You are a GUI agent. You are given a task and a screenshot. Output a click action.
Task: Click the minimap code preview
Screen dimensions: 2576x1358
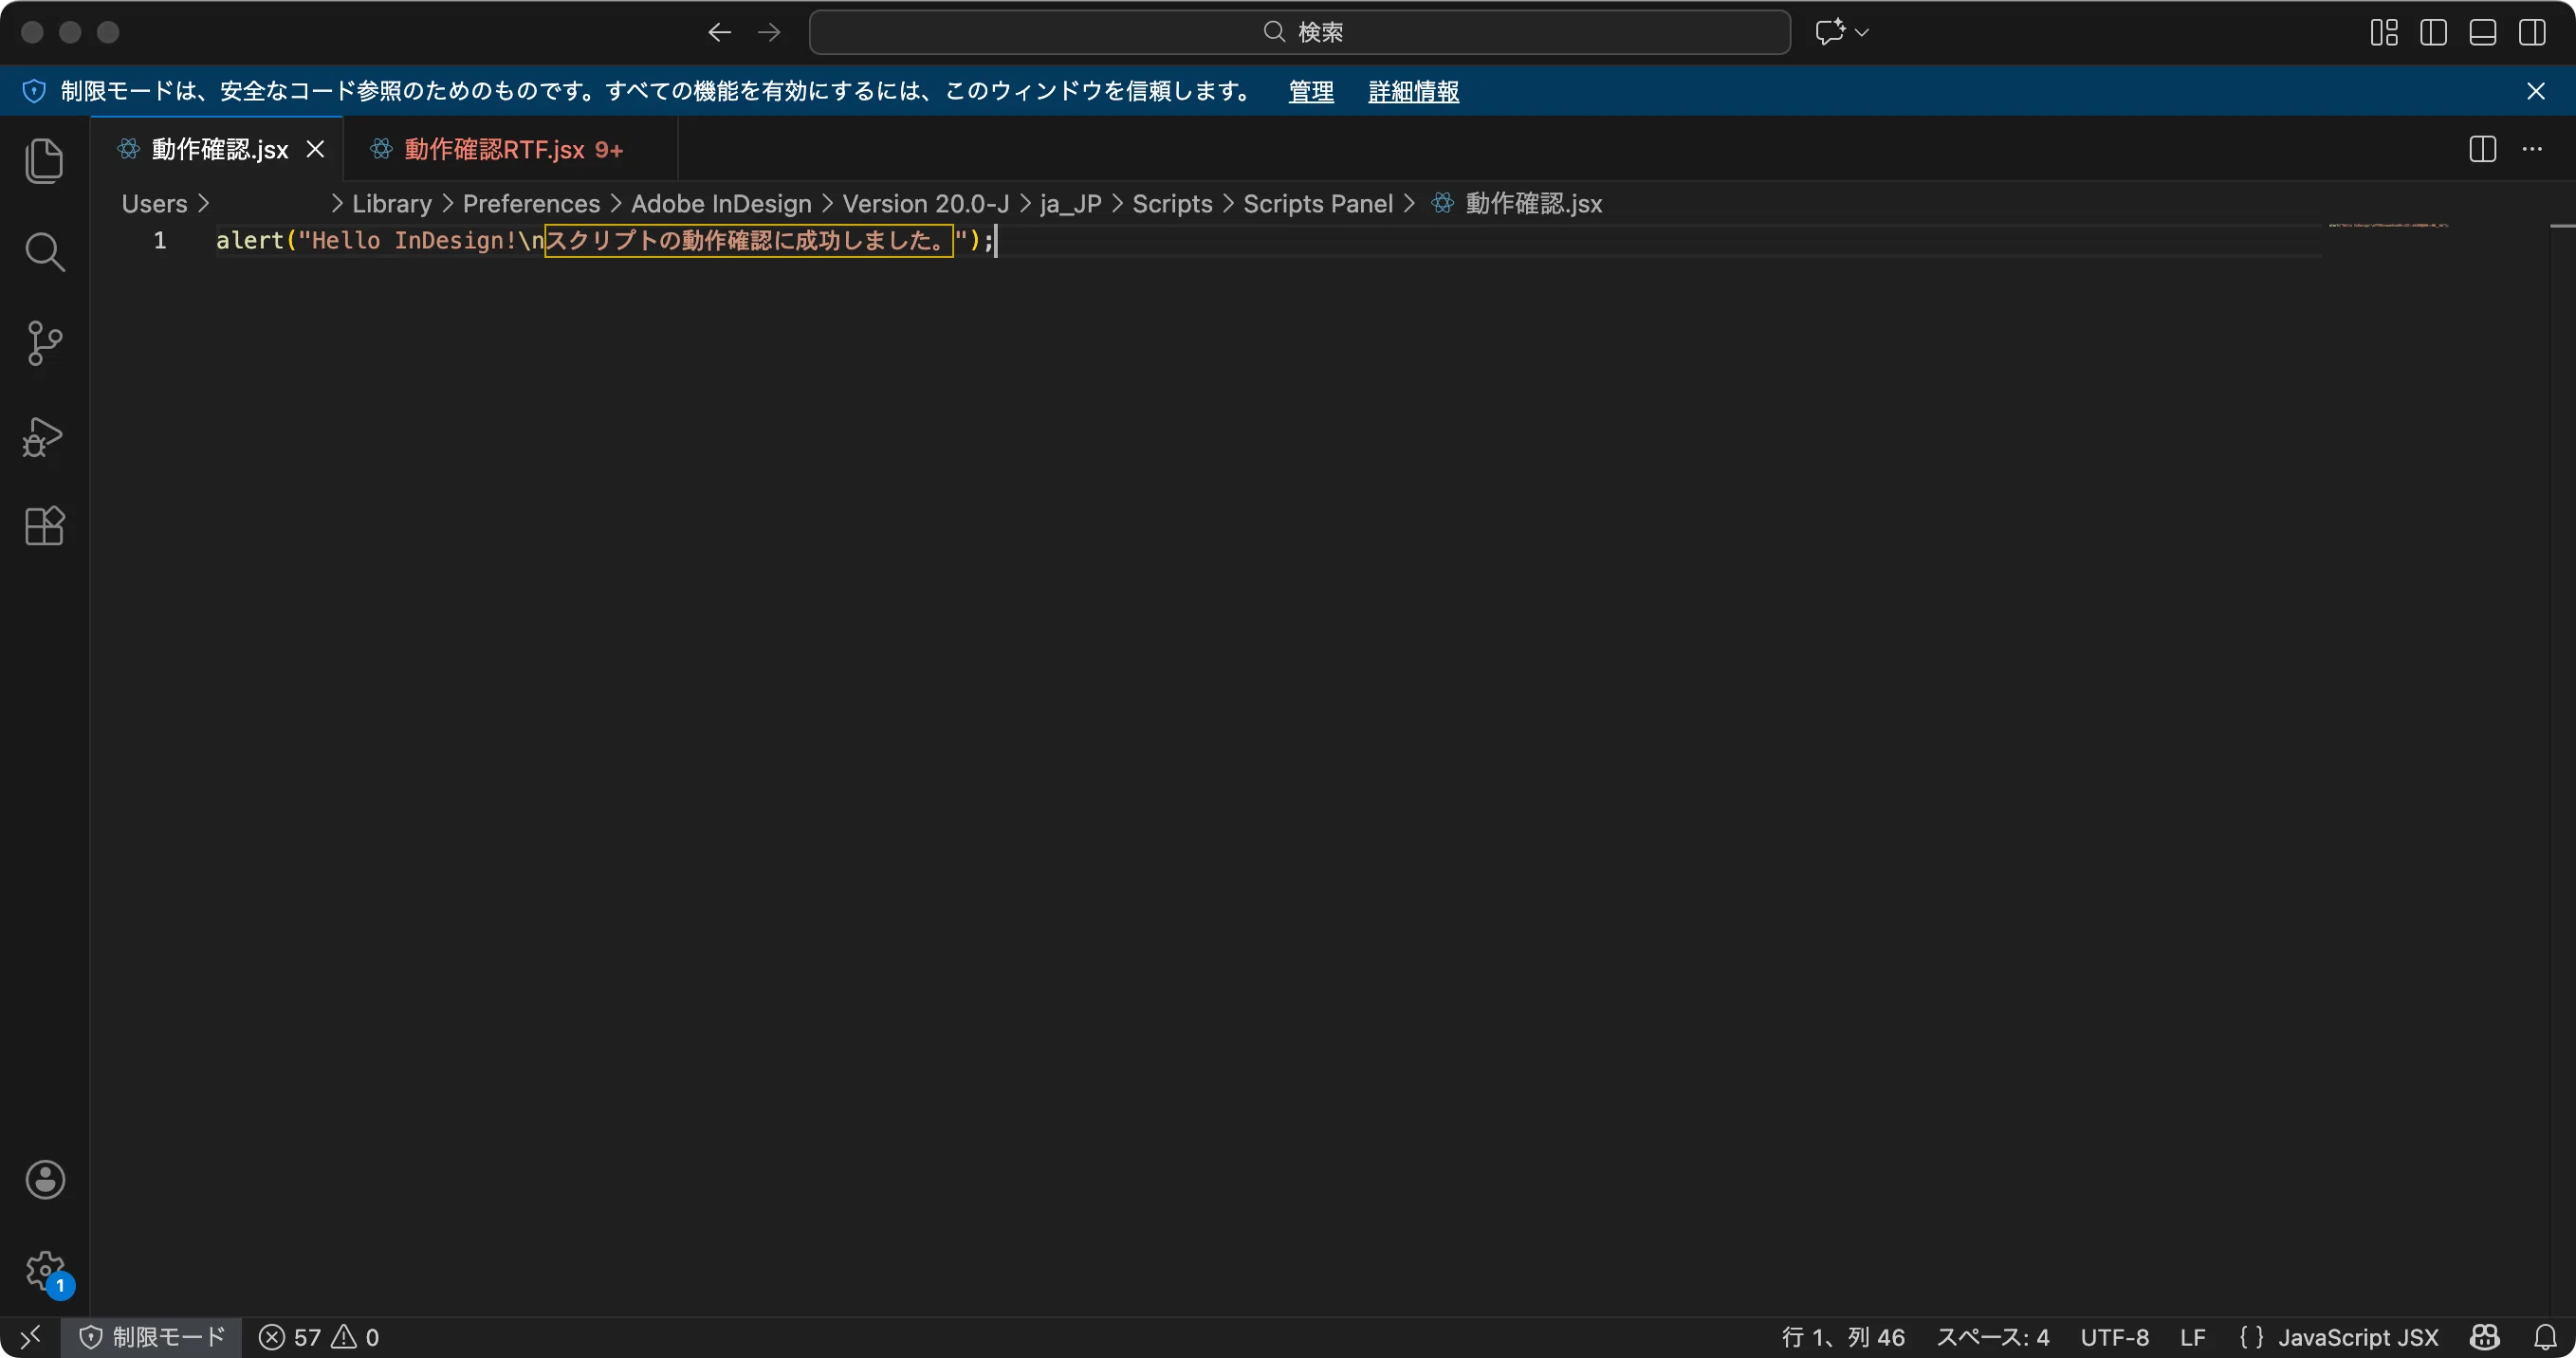click(2388, 225)
